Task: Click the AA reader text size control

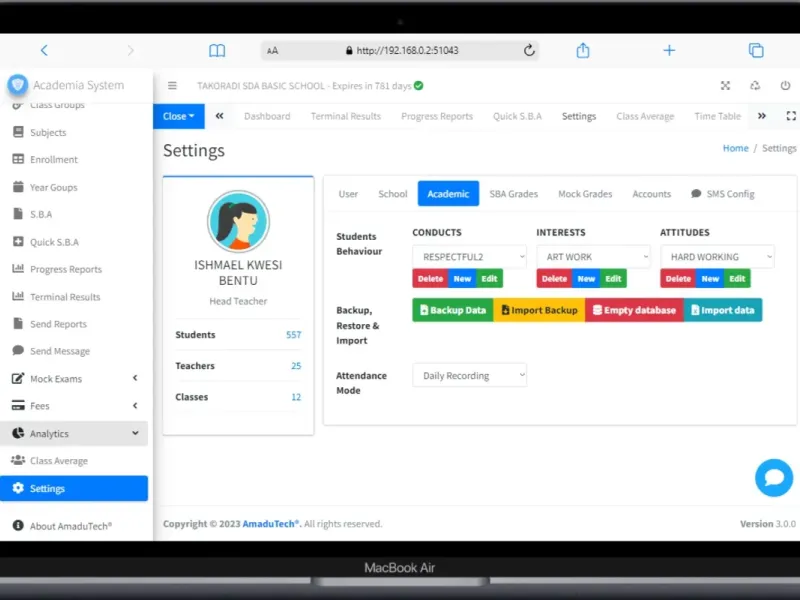Action: tap(272, 51)
